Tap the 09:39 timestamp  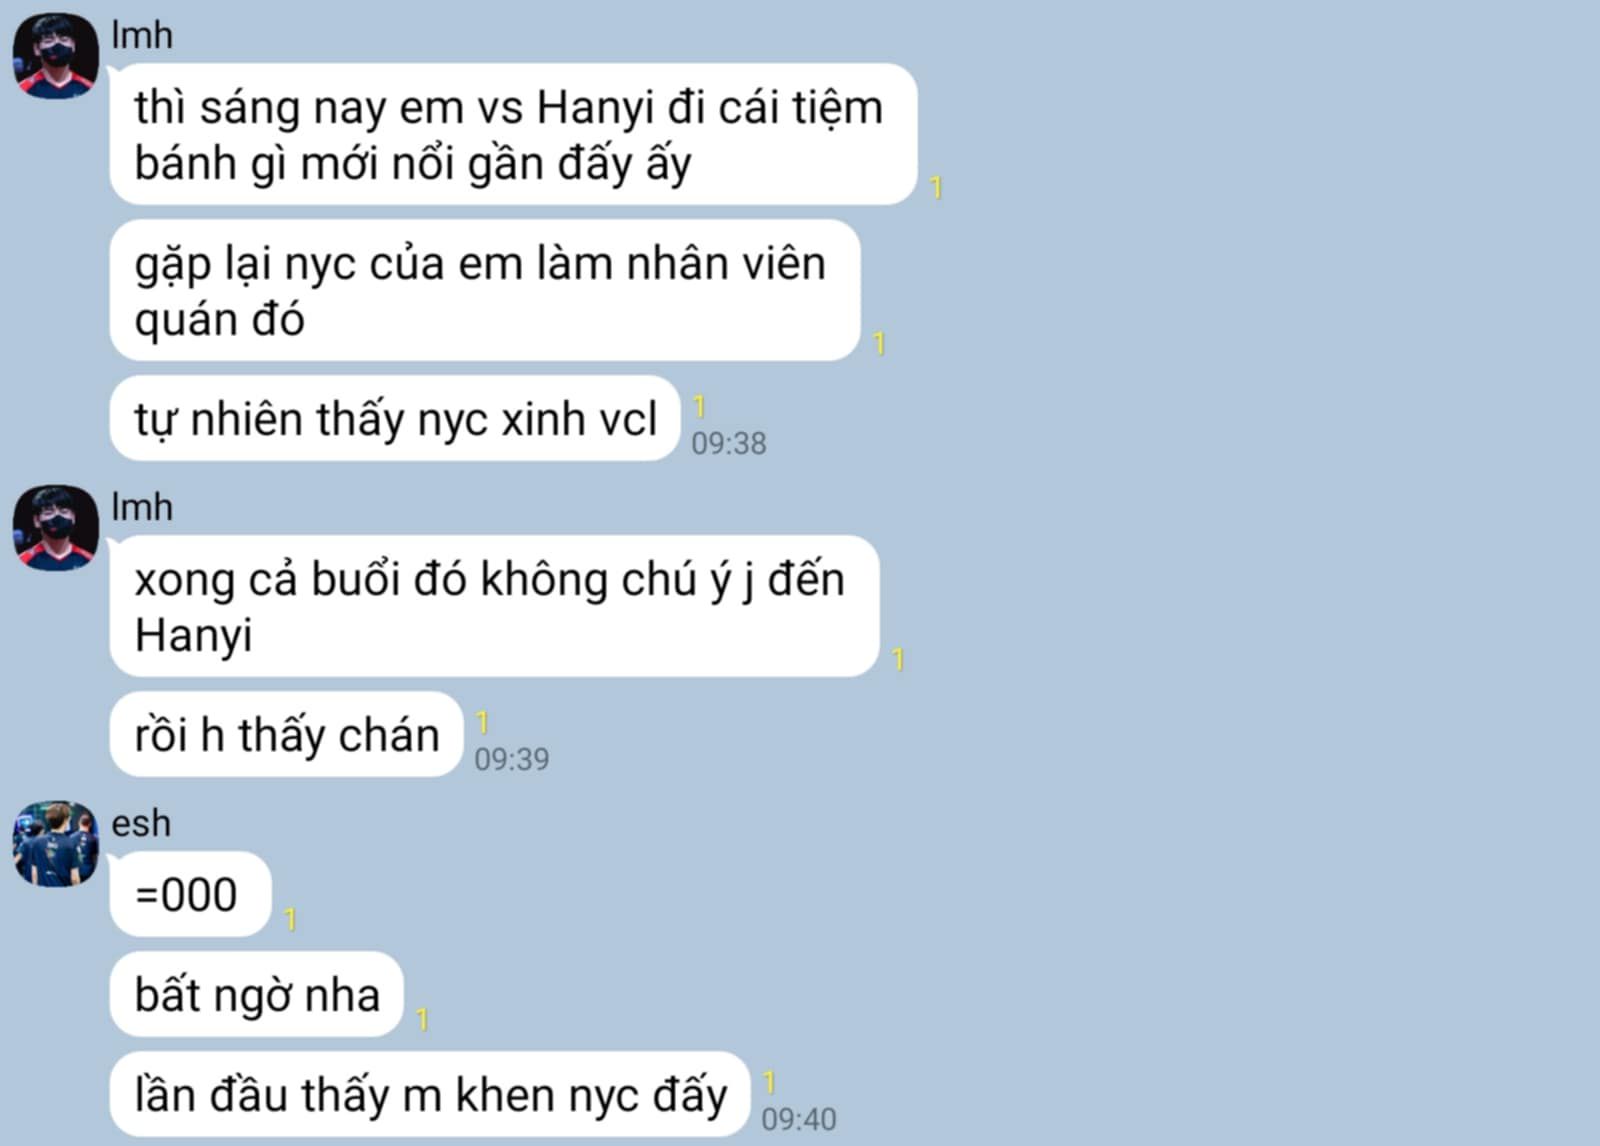pyautogui.click(x=512, y=759)
